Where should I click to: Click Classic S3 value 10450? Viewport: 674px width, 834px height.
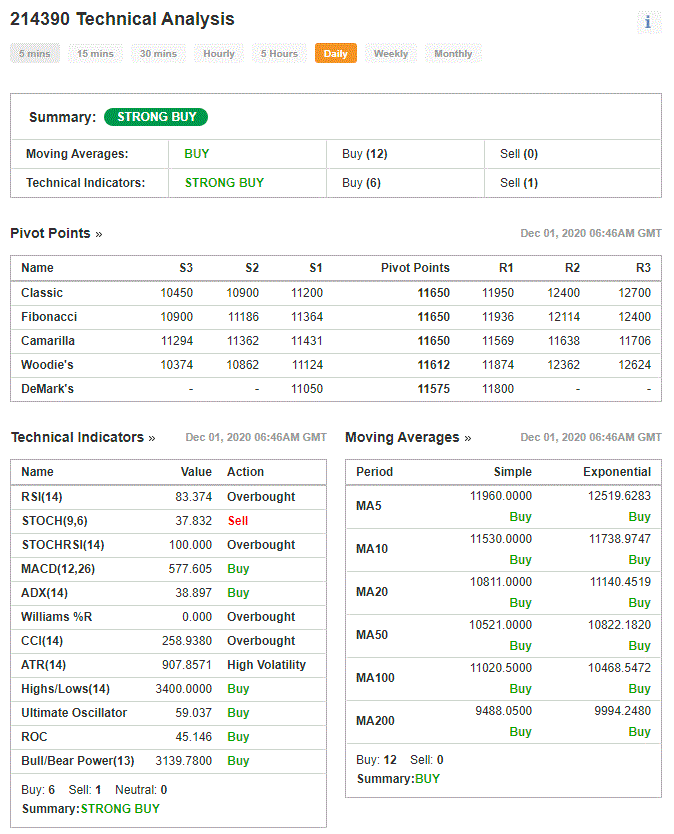(177, 293)
